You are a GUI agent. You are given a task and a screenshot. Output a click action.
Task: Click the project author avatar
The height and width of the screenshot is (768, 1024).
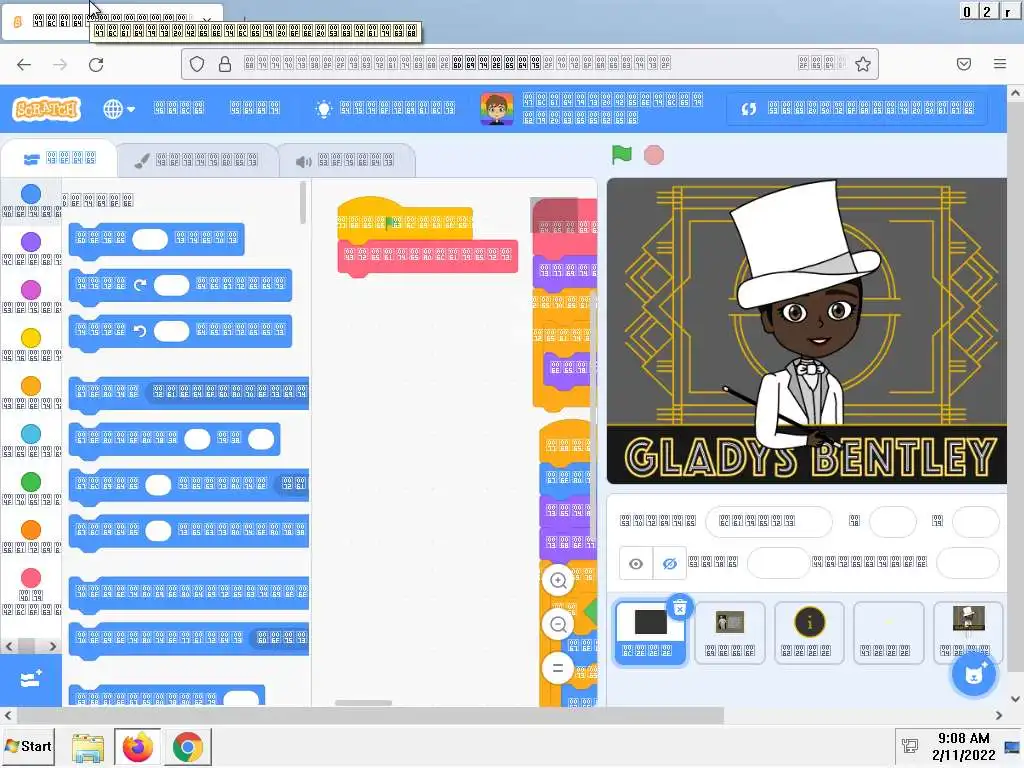point(496,108)
